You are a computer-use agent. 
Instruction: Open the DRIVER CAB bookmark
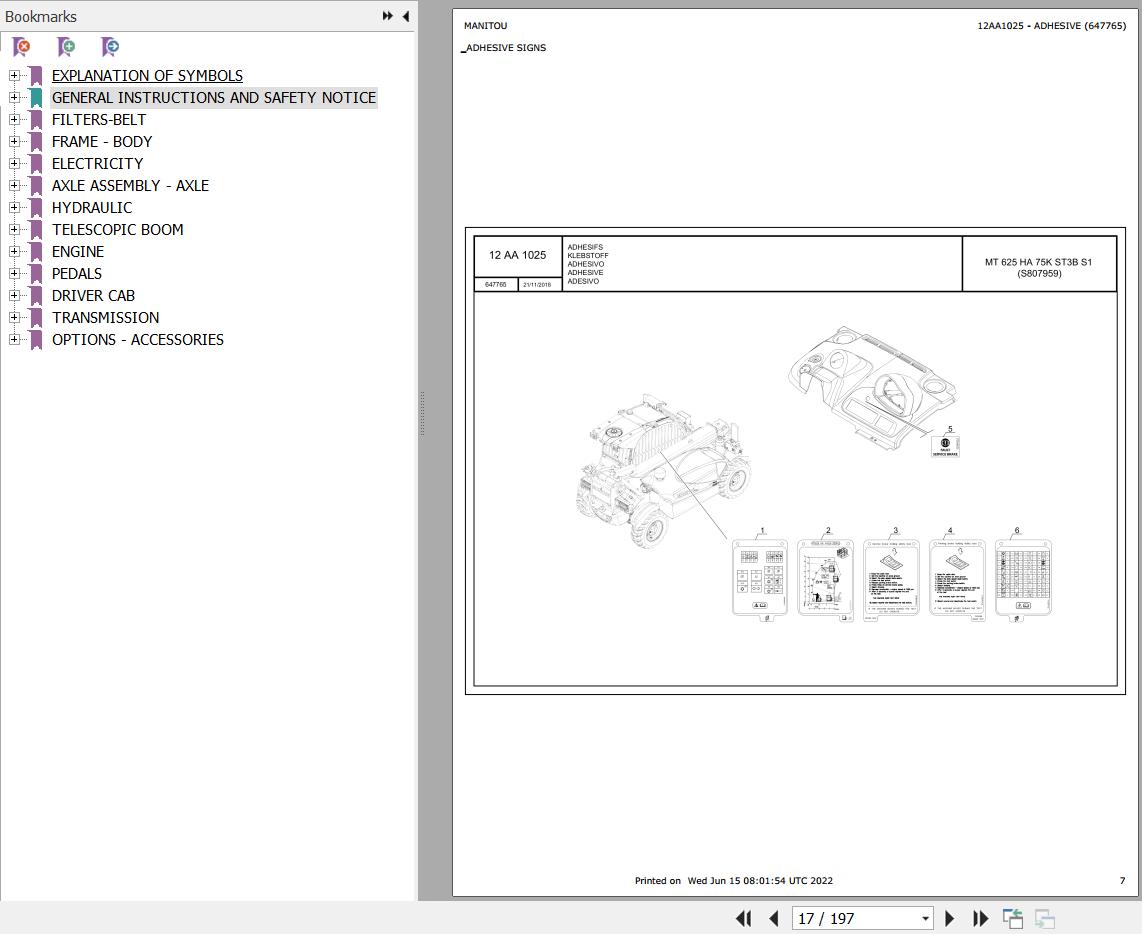tap(93, 296)
